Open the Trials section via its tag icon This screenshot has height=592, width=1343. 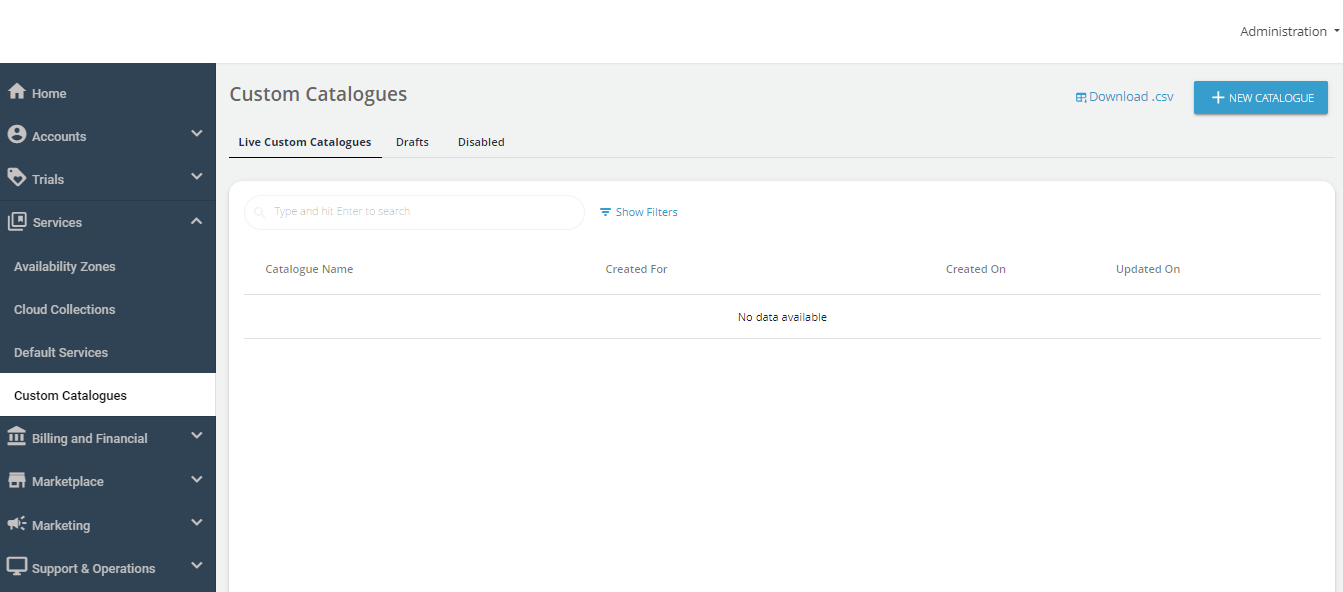(15, 178)
